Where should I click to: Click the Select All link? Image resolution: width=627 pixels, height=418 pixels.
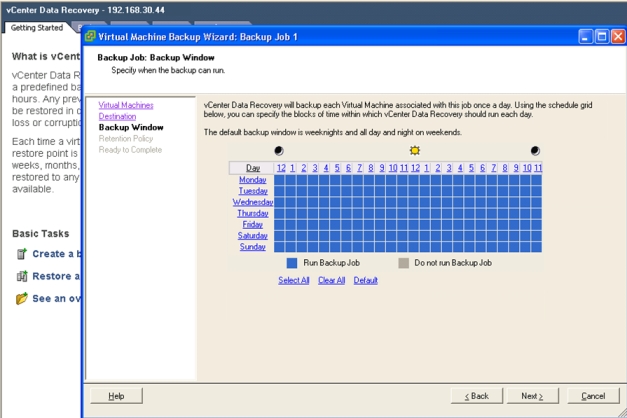click(293, 280)
